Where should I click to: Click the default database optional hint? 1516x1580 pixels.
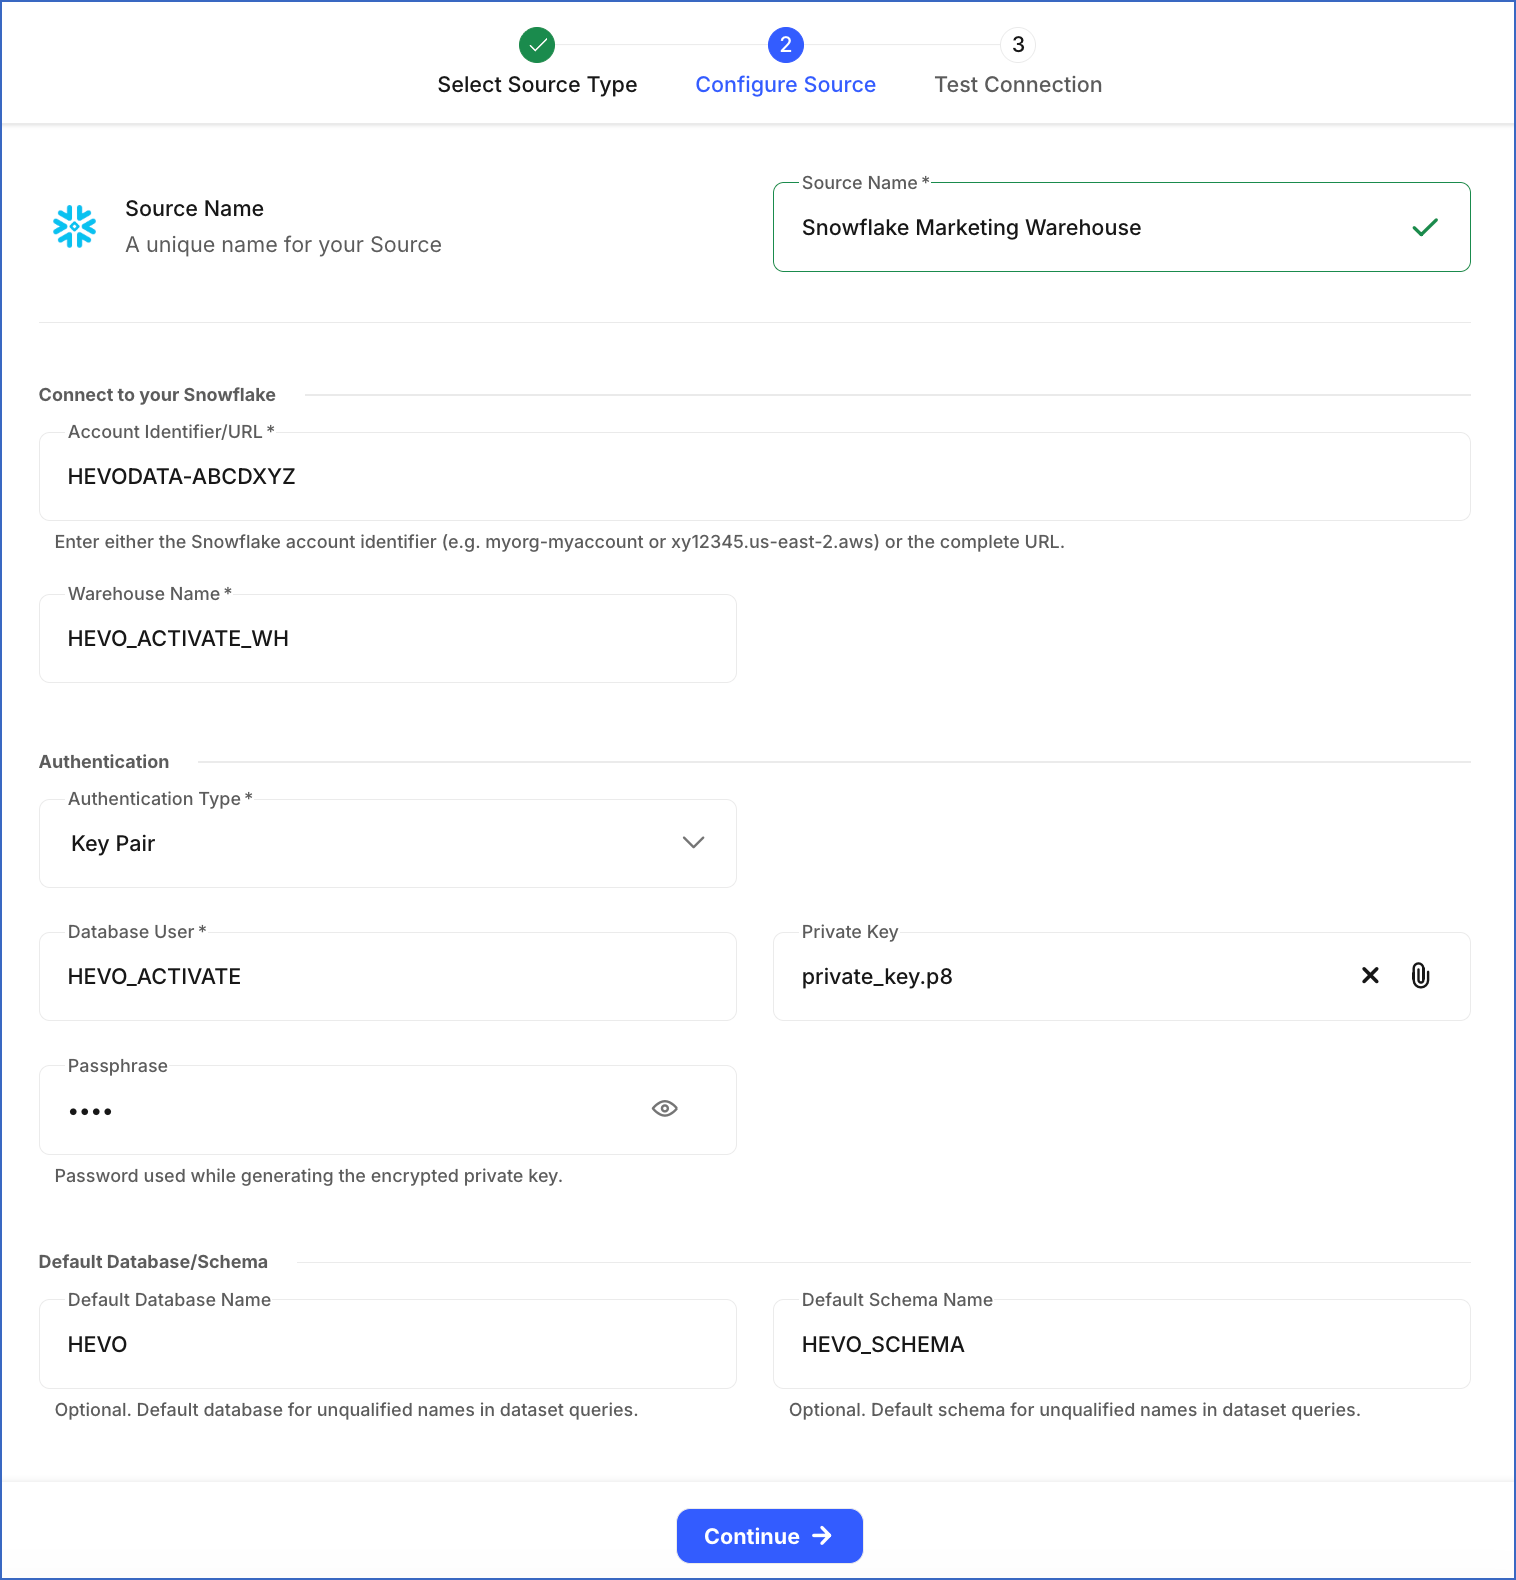coord(346,1410)
